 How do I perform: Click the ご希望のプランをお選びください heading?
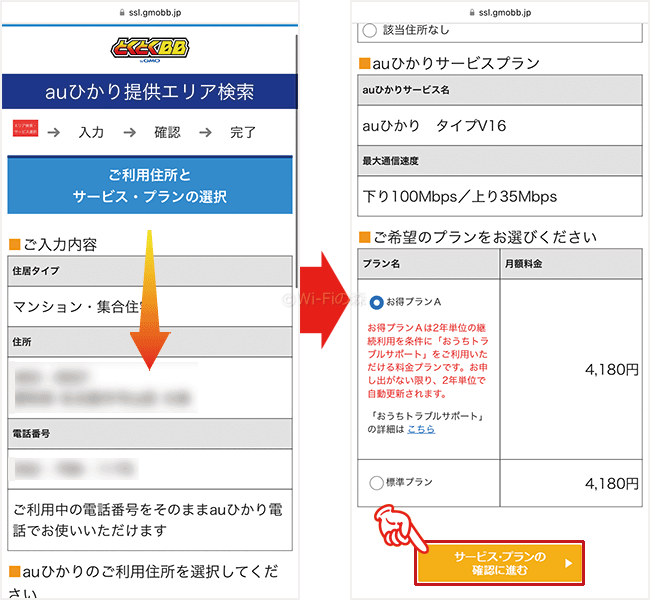(x=478, y=237)
